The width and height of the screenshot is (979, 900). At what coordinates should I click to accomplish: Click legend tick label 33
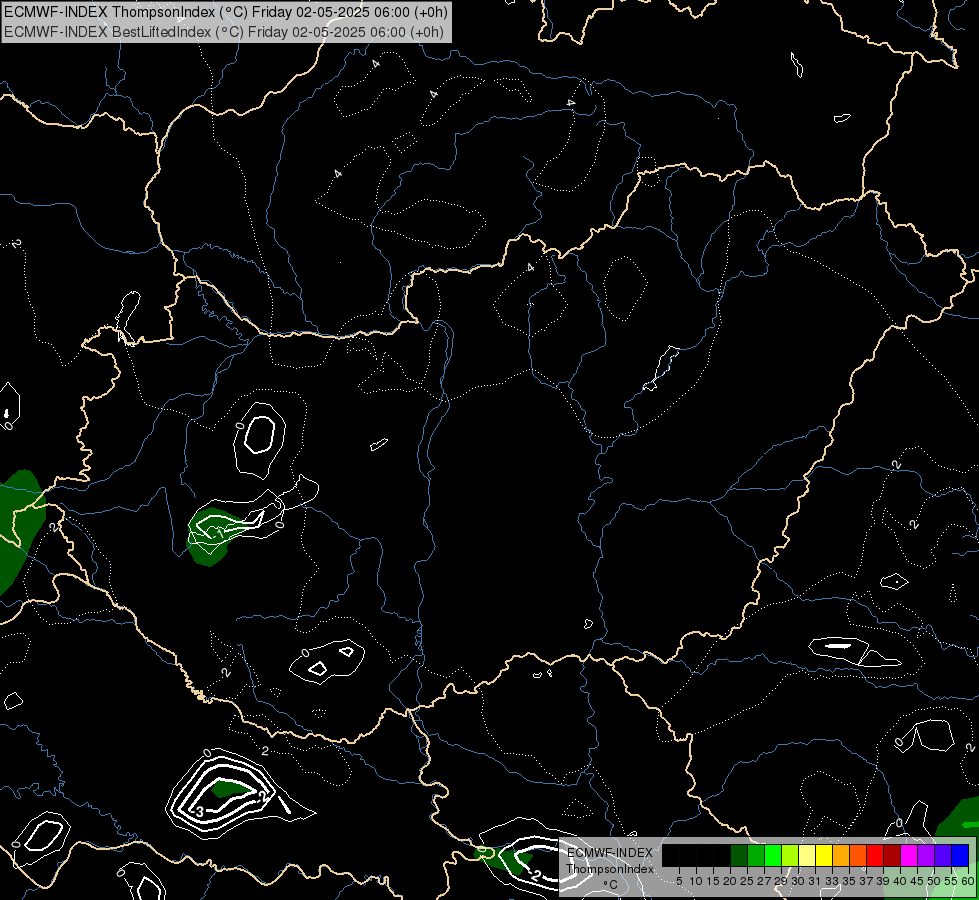coord(832,881)
